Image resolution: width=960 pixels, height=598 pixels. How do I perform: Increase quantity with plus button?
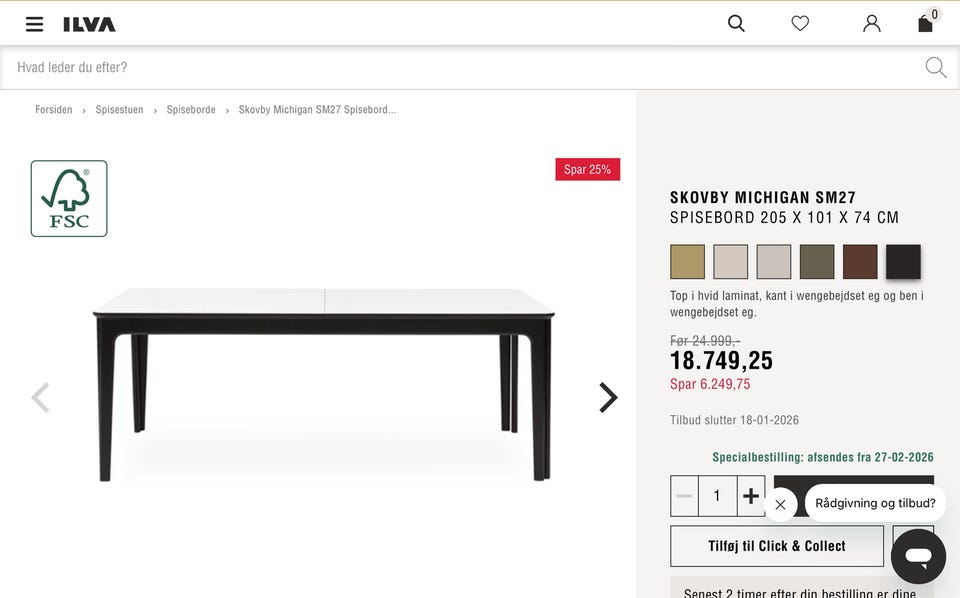pos(750,496)
